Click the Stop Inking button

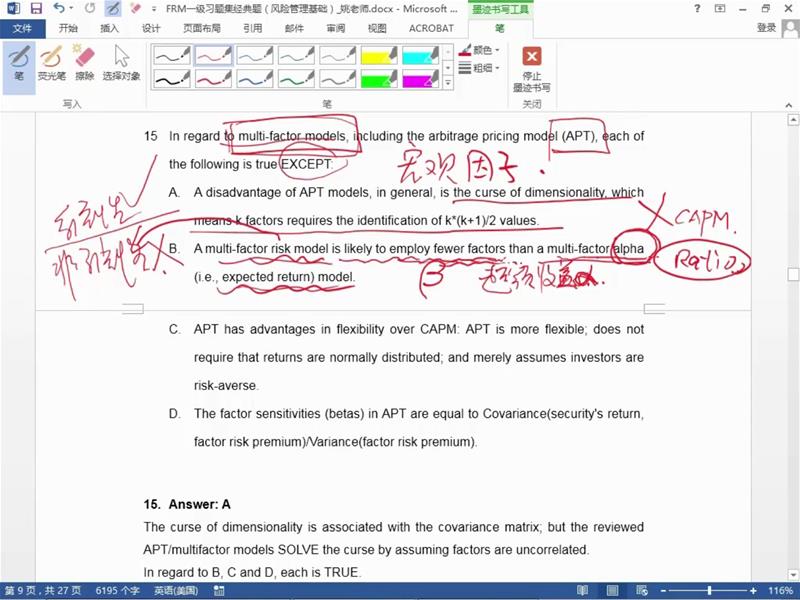tap(532, 66)
